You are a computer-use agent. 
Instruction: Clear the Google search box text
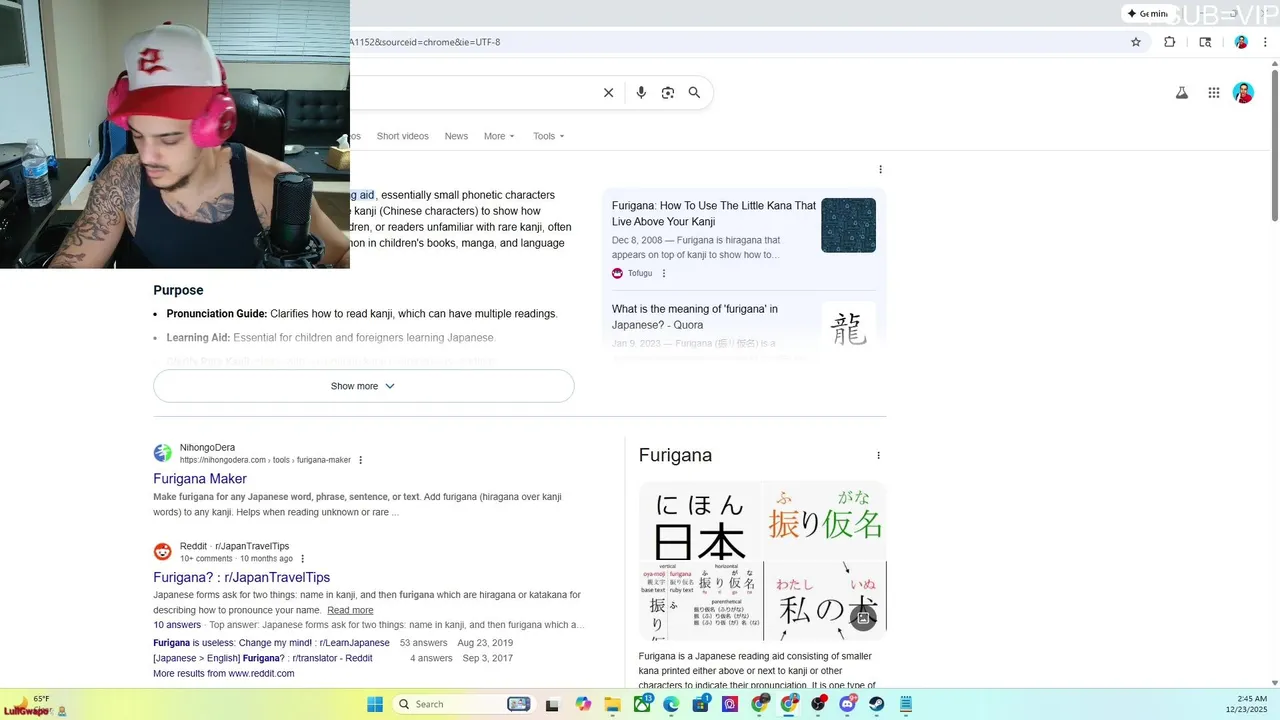(x=608, y=93)
